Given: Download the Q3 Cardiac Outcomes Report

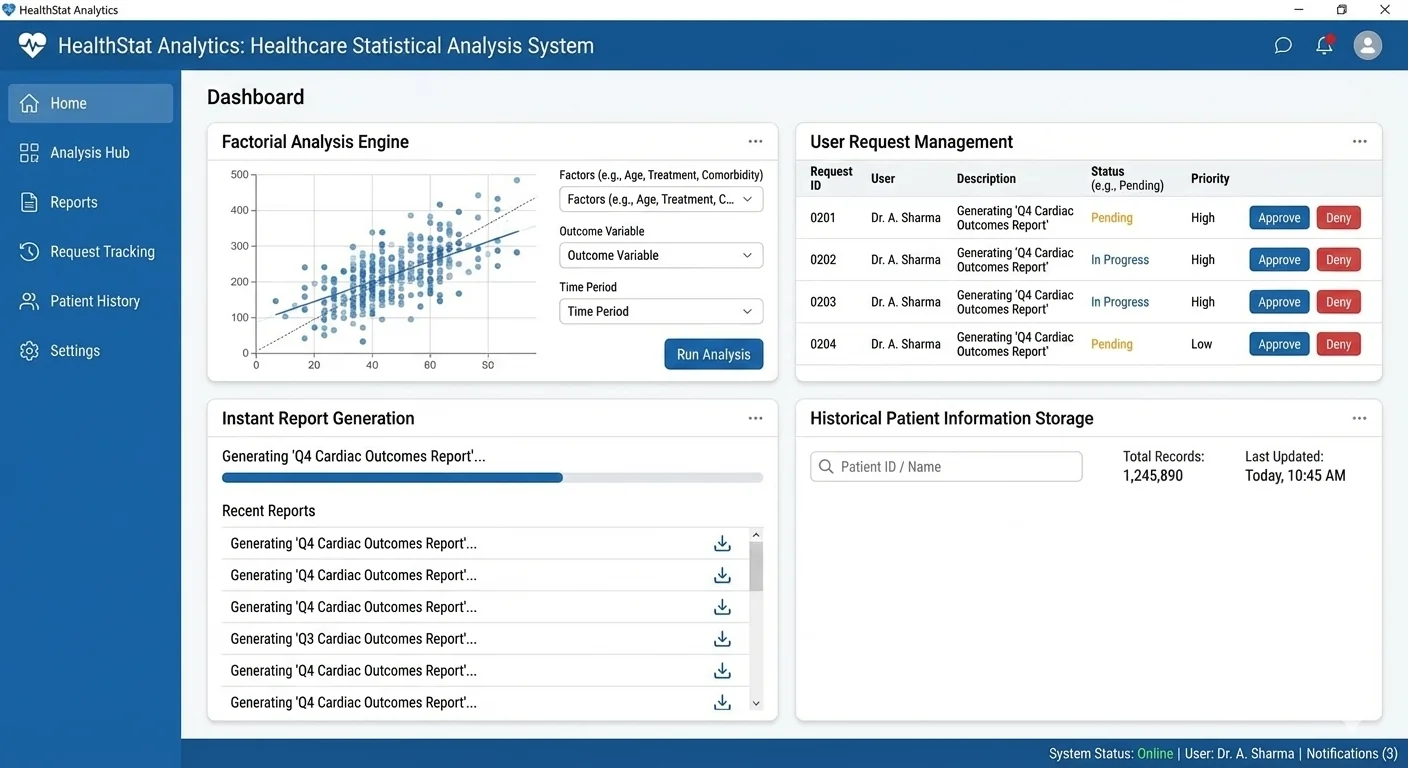Looking at the screenshot, I should [x=722, y=639].
